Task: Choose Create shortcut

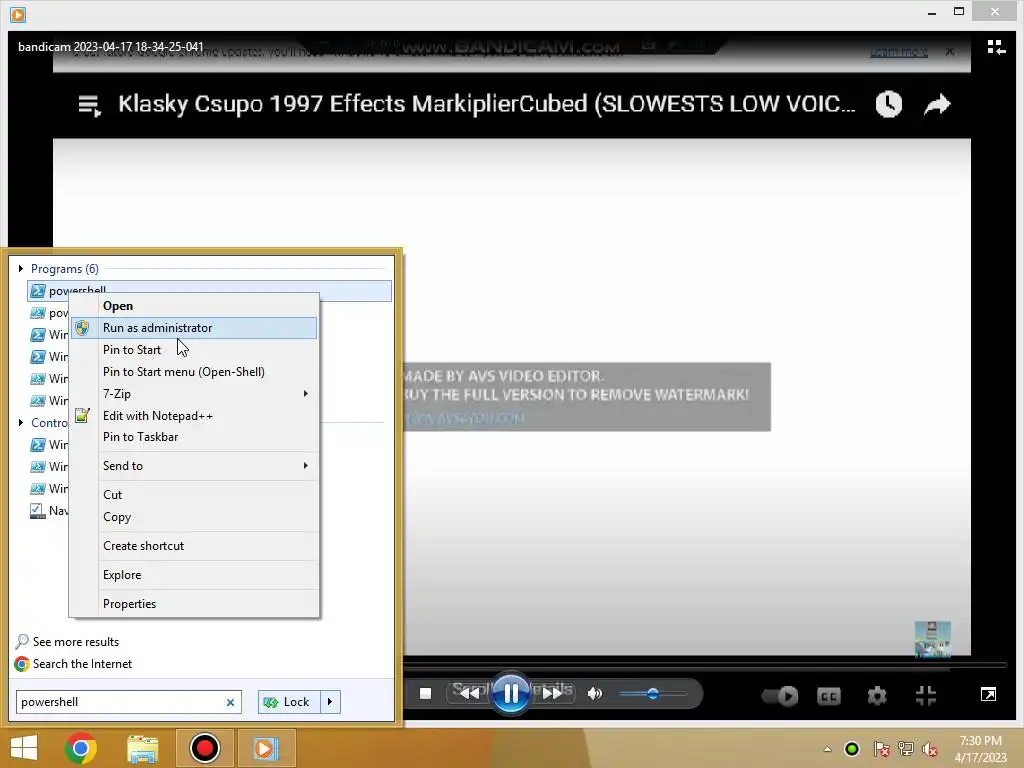Action: point(143,546)
